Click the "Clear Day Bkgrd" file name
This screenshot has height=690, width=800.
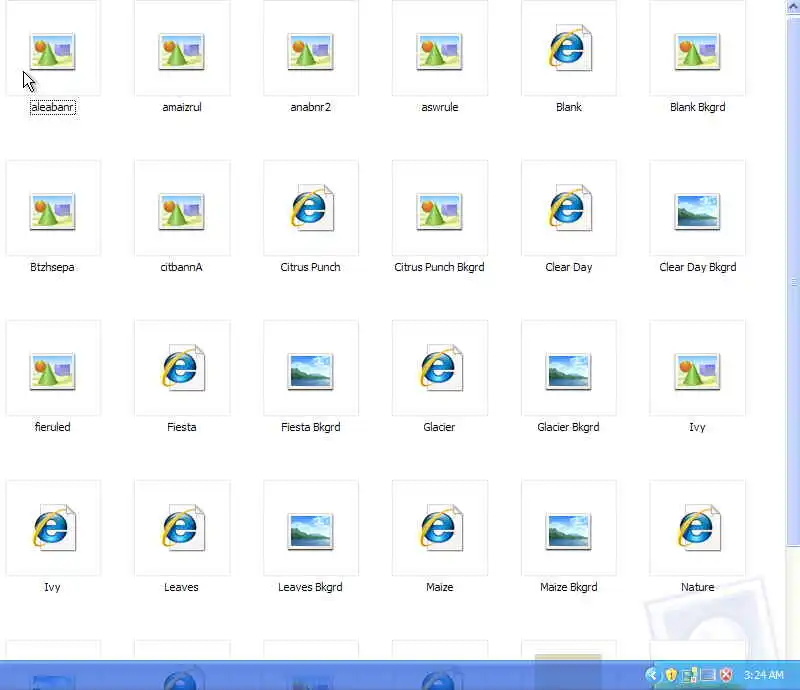point(697,267)
